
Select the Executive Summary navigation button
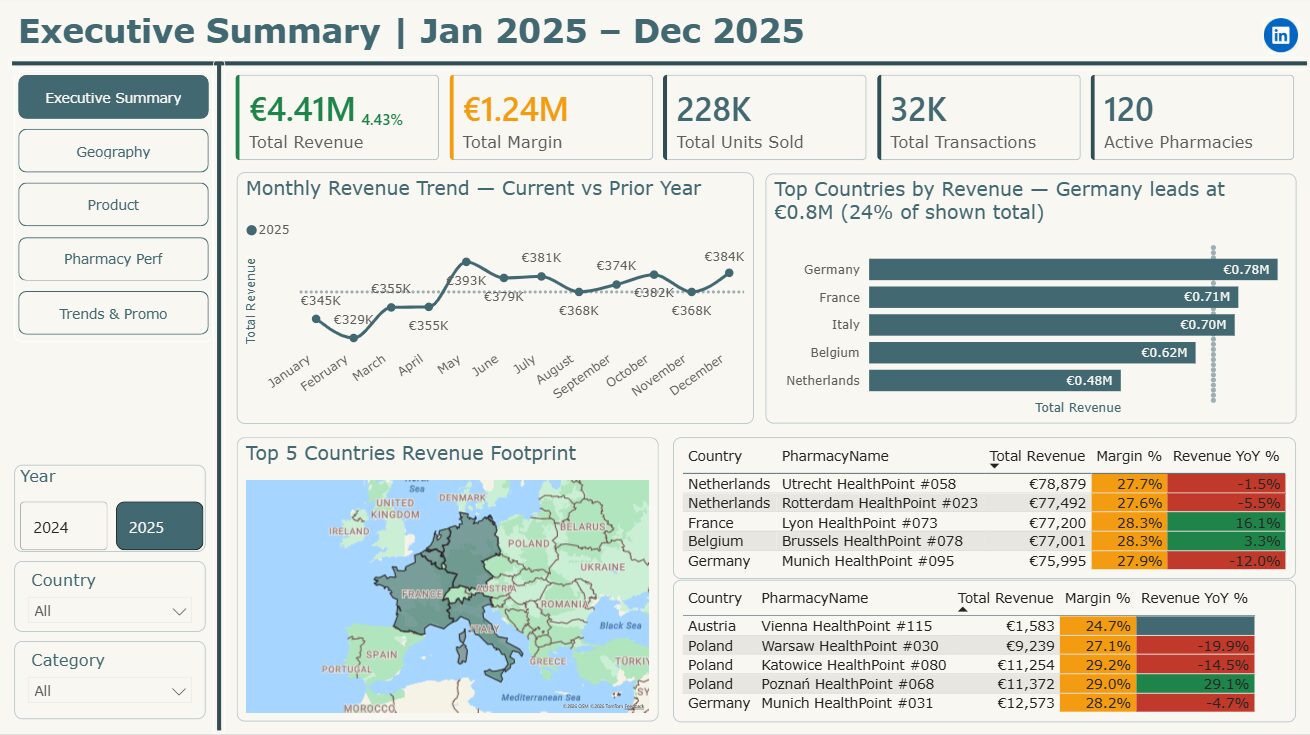click(113, 97)
